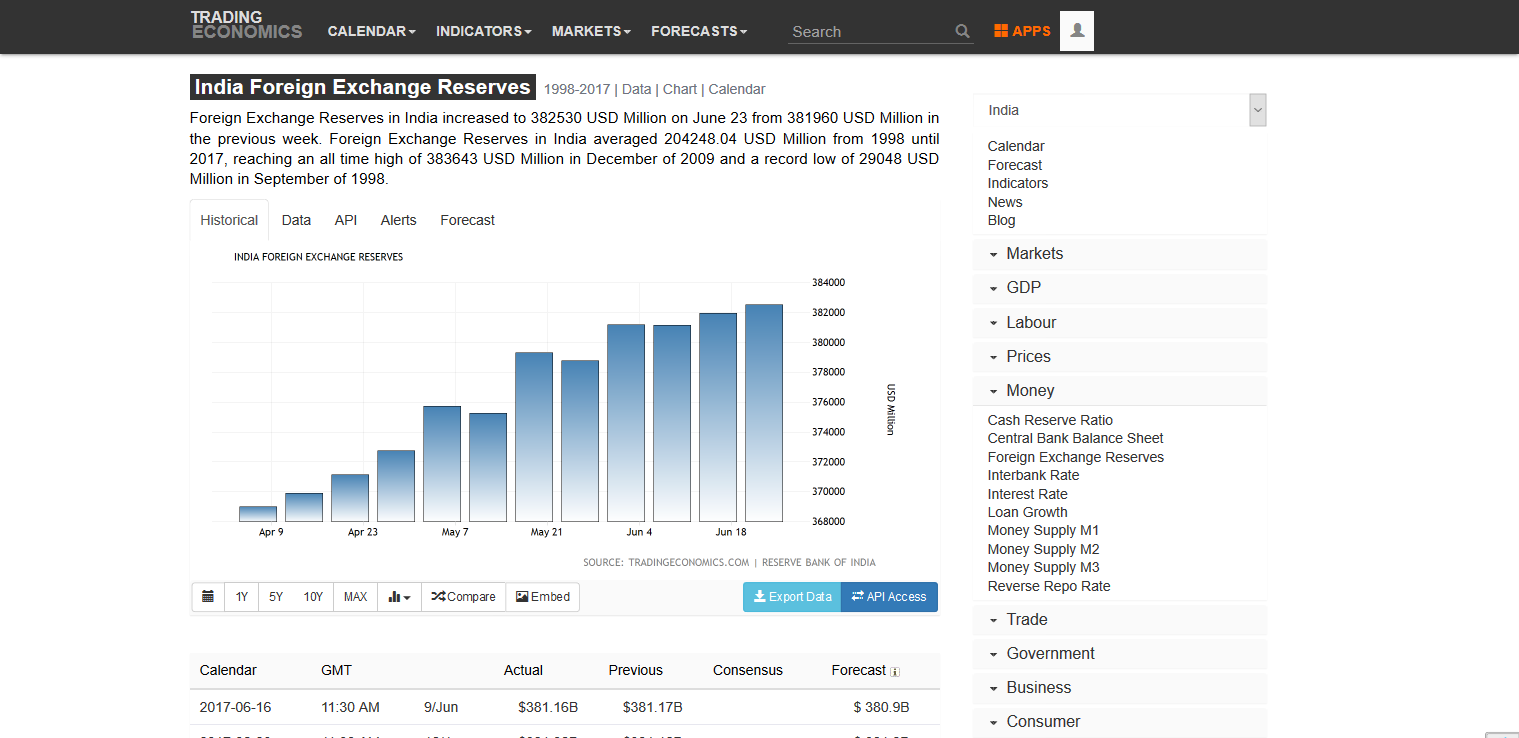Open the calendar date-range icon below chart

point(208,597)
